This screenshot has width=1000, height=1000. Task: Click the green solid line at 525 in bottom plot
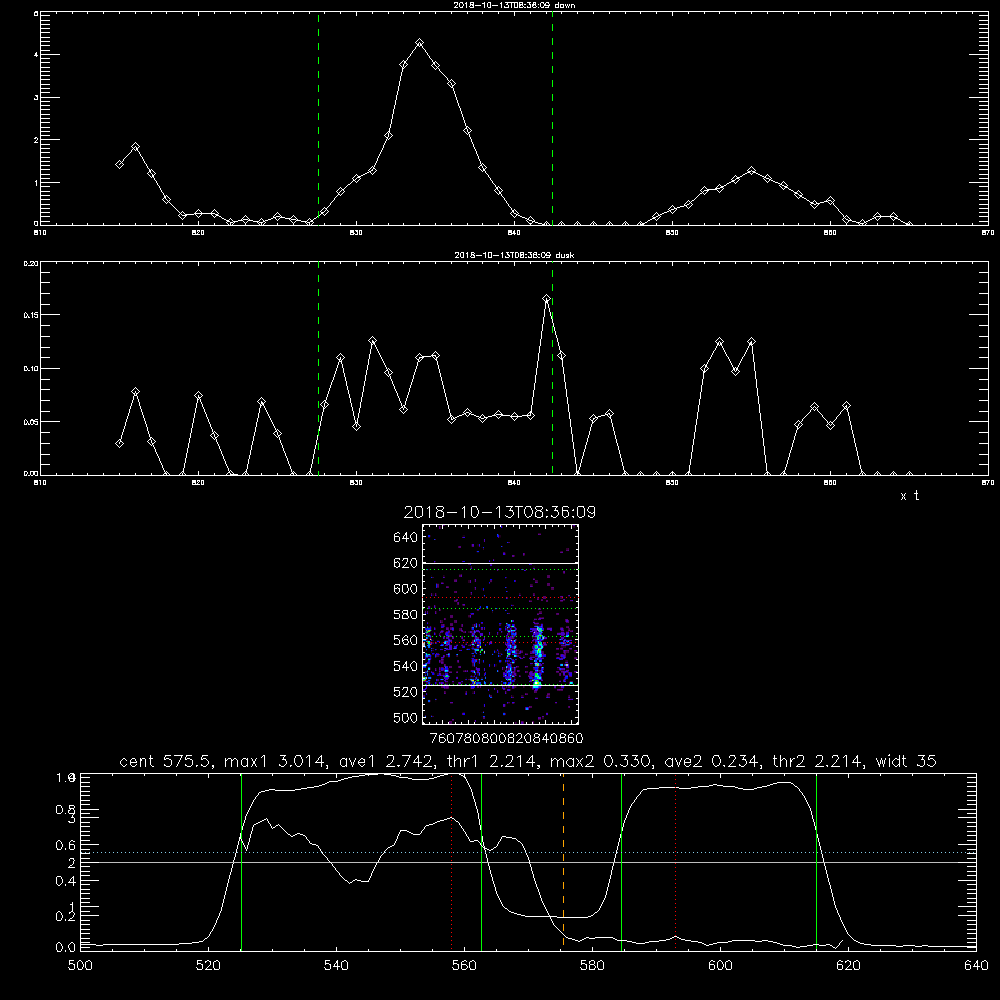click(241, 861)
